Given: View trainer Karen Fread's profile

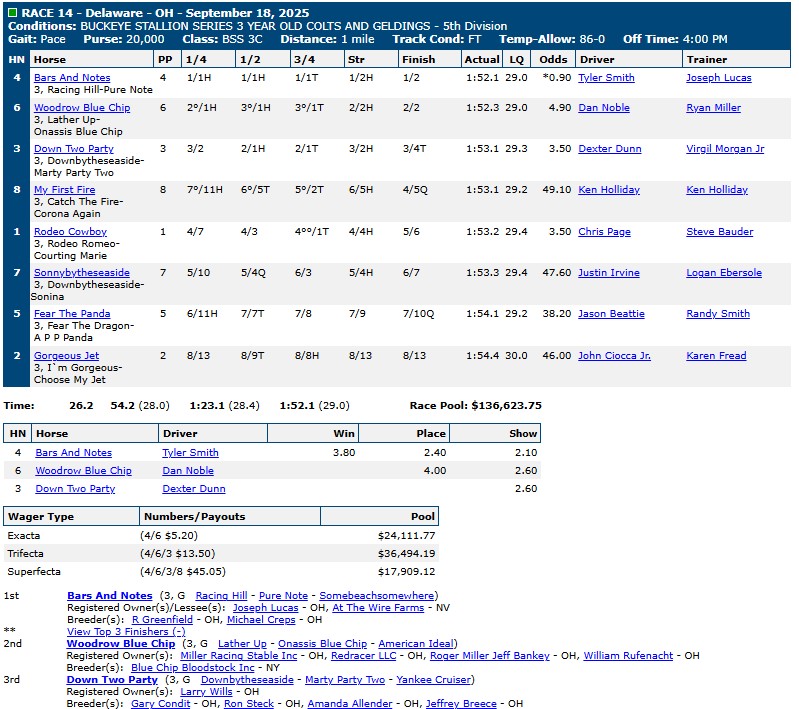Looking at the screenshot, I should coord(716,356).
